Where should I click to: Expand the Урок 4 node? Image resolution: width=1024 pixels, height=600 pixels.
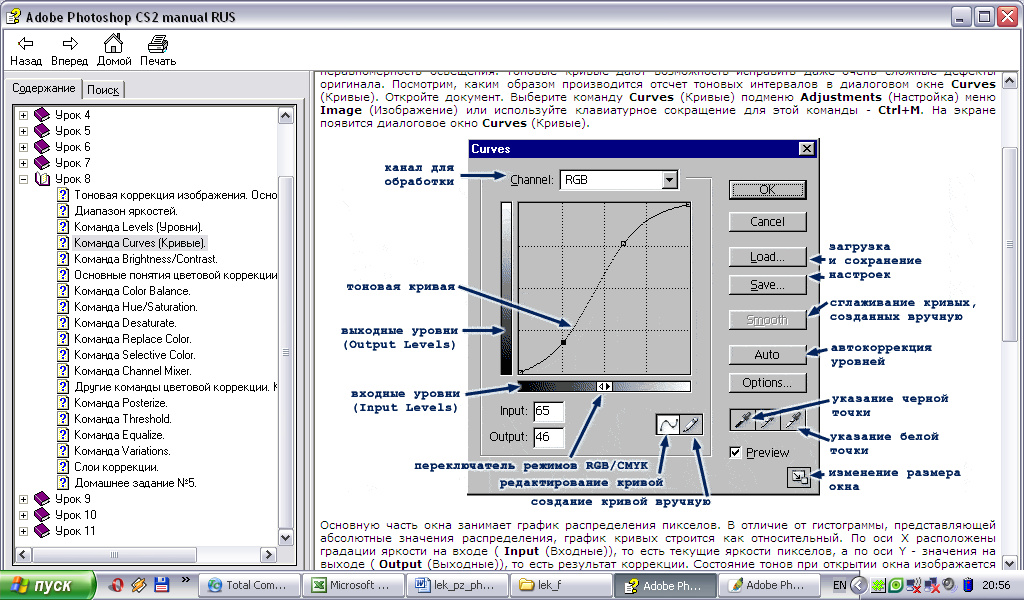[x=24, y=115]
